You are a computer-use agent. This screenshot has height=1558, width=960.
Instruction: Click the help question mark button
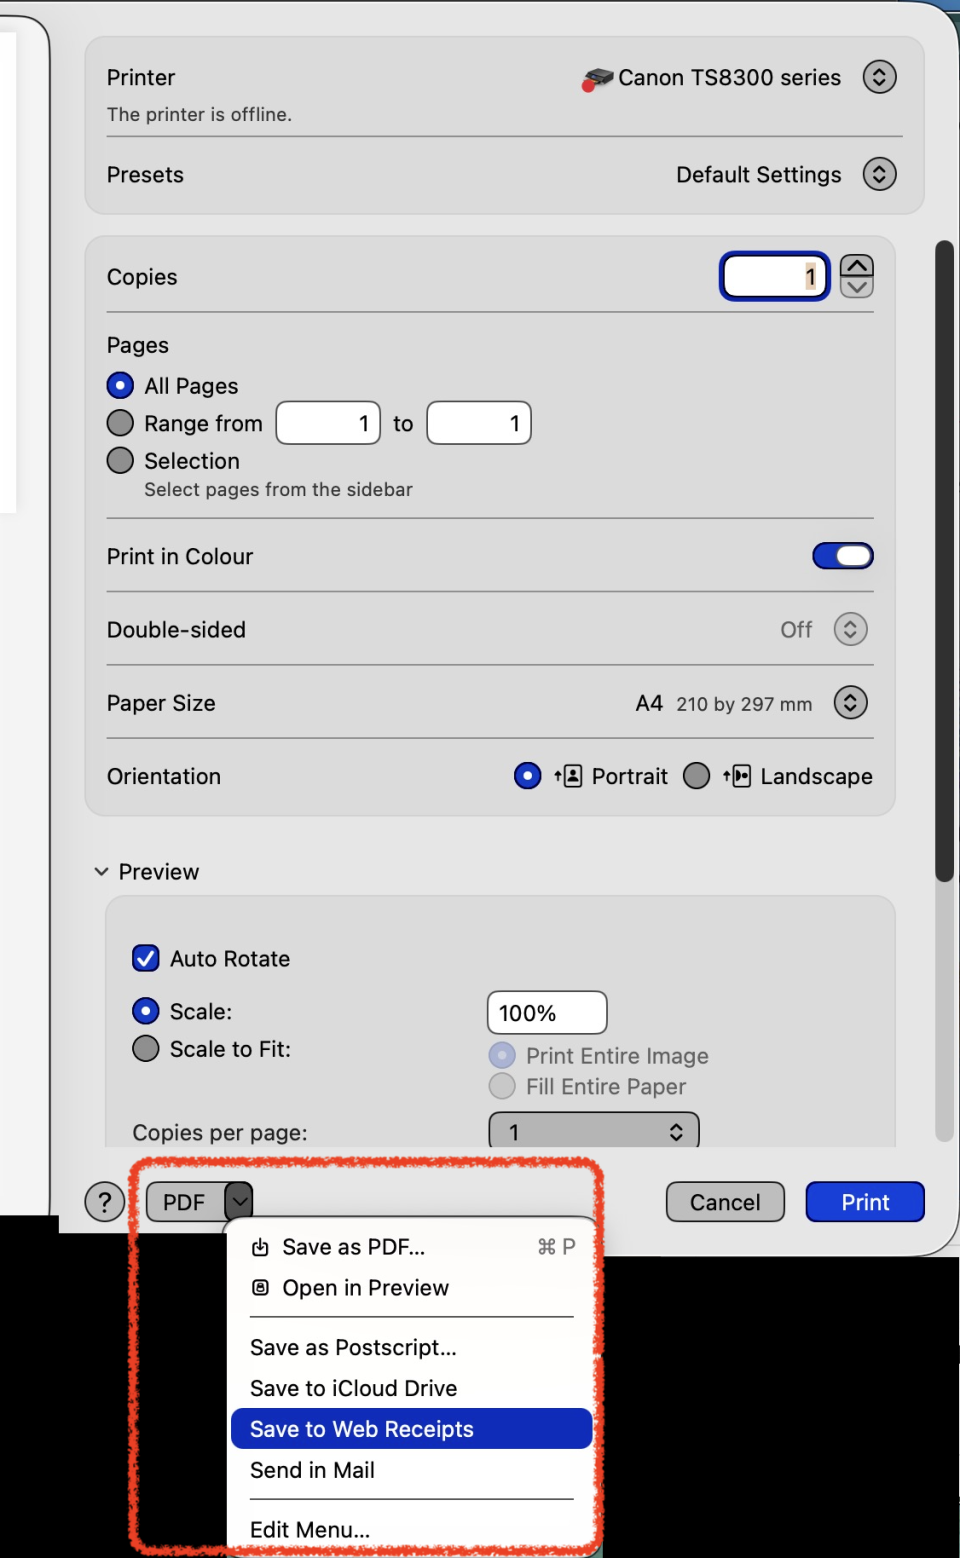(x=105, y=1202)
